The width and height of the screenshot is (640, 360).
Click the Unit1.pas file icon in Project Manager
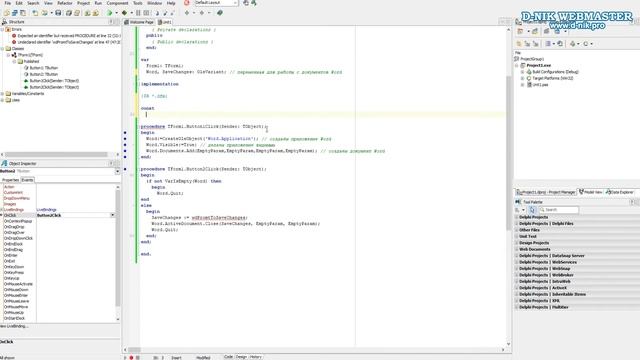529,85
